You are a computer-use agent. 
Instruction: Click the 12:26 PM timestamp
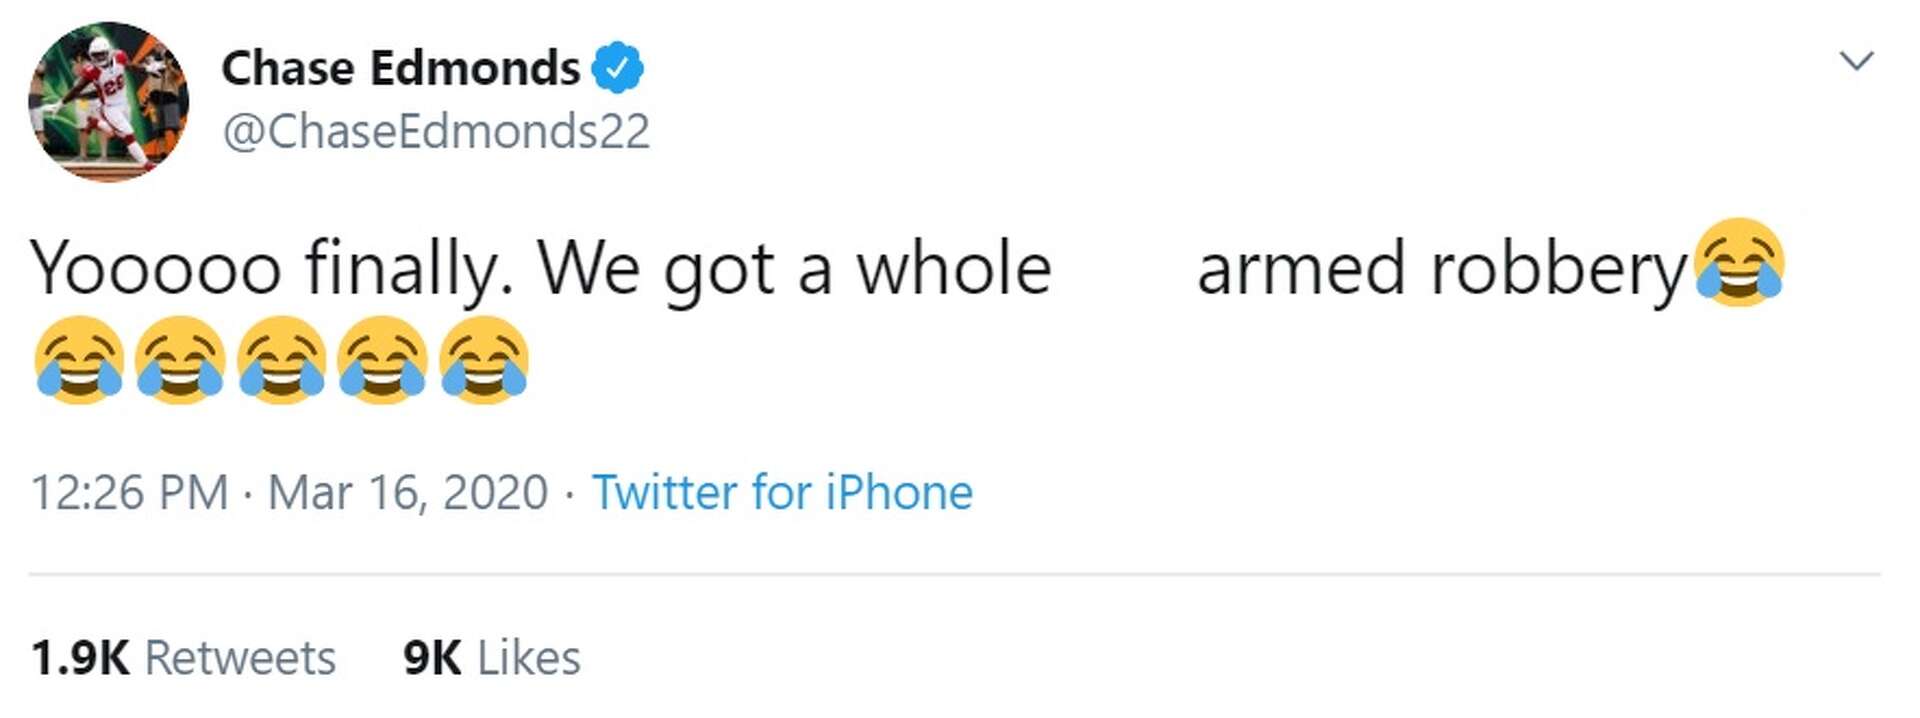(130, 492)
